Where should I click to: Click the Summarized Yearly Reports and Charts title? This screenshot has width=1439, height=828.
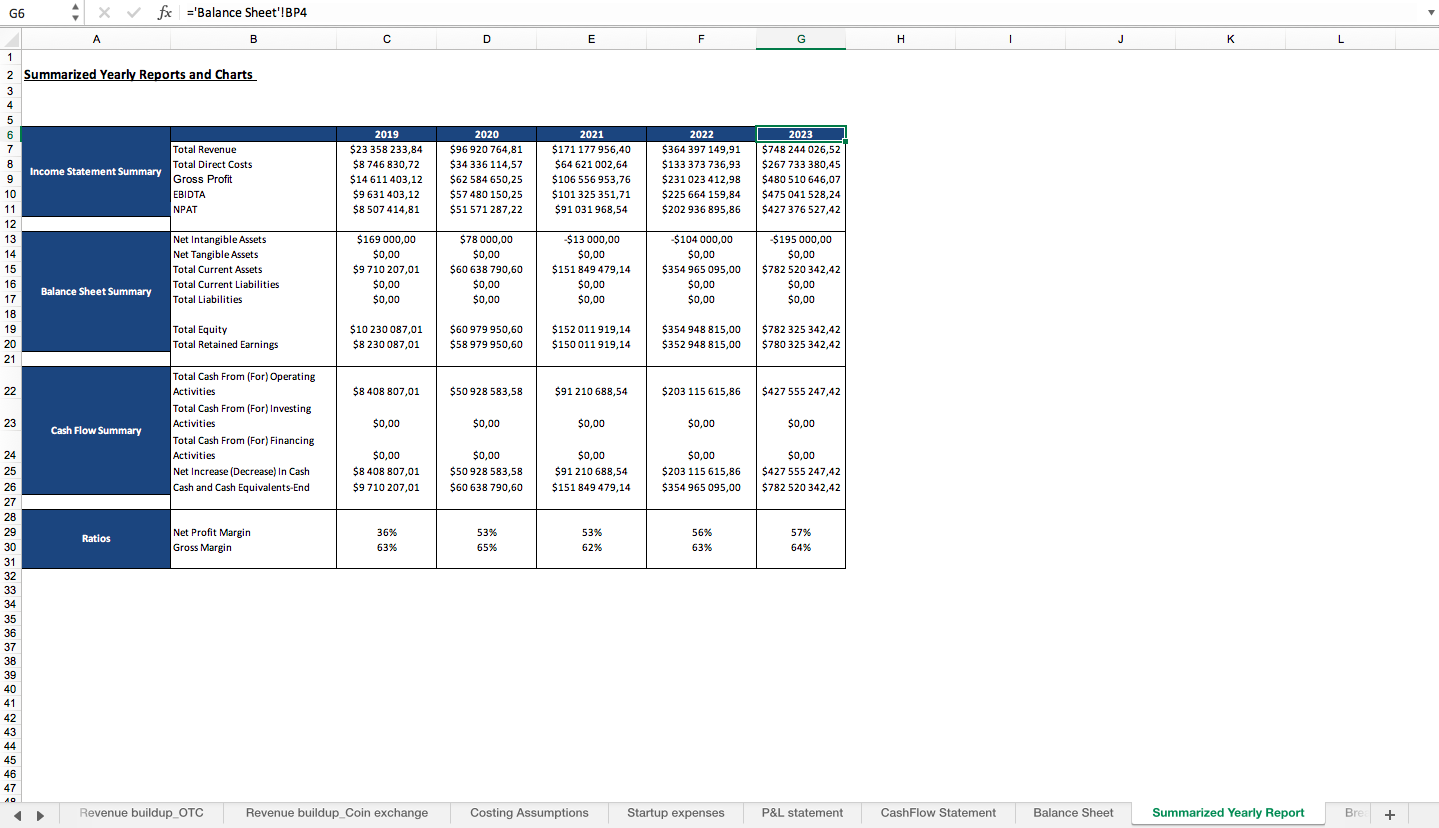coord(139,75)
